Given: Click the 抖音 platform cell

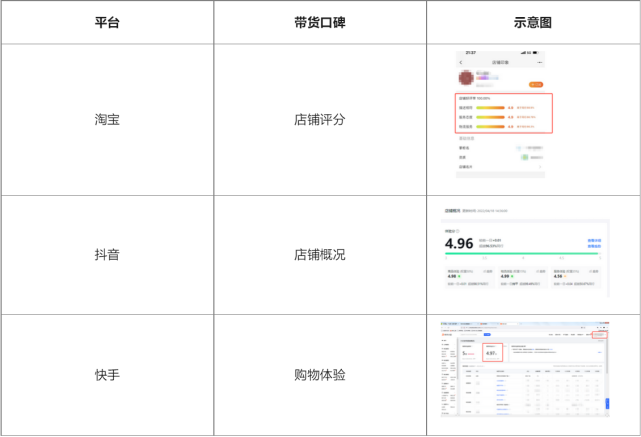Looking at the screenshot, I should (107, 255).
